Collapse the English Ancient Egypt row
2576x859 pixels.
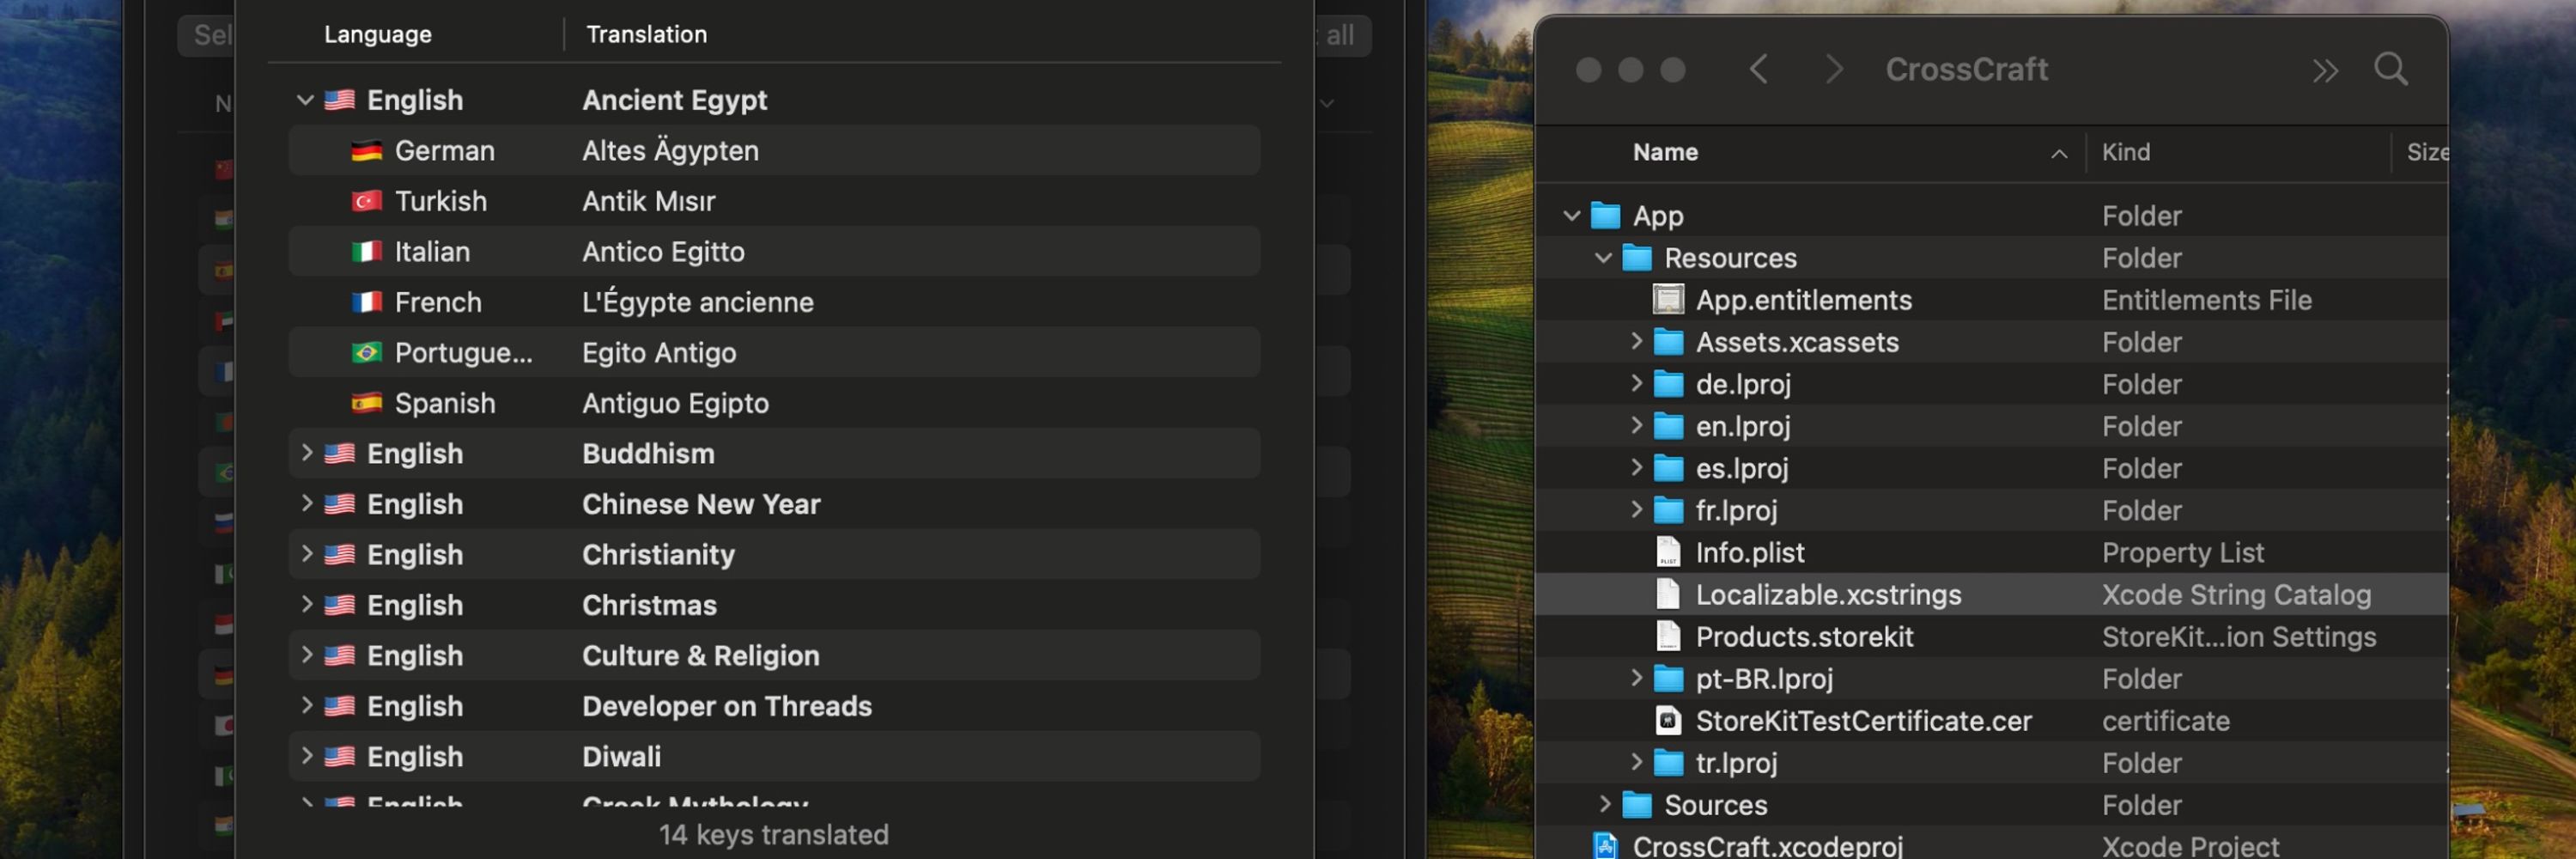[305, 100]
